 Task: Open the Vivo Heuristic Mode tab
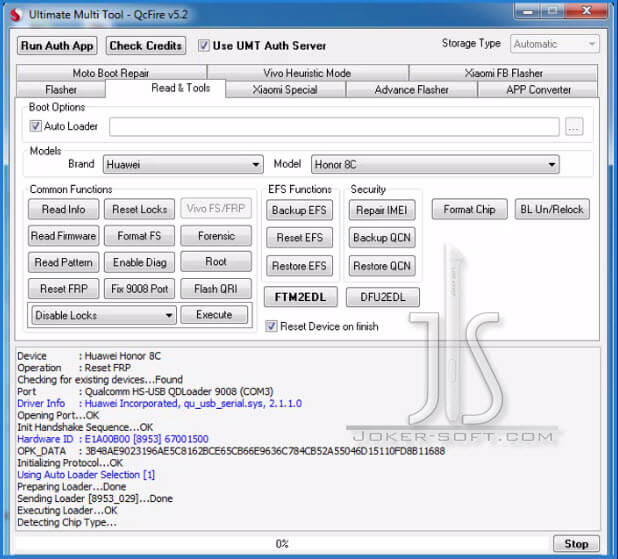pos(307,73)
